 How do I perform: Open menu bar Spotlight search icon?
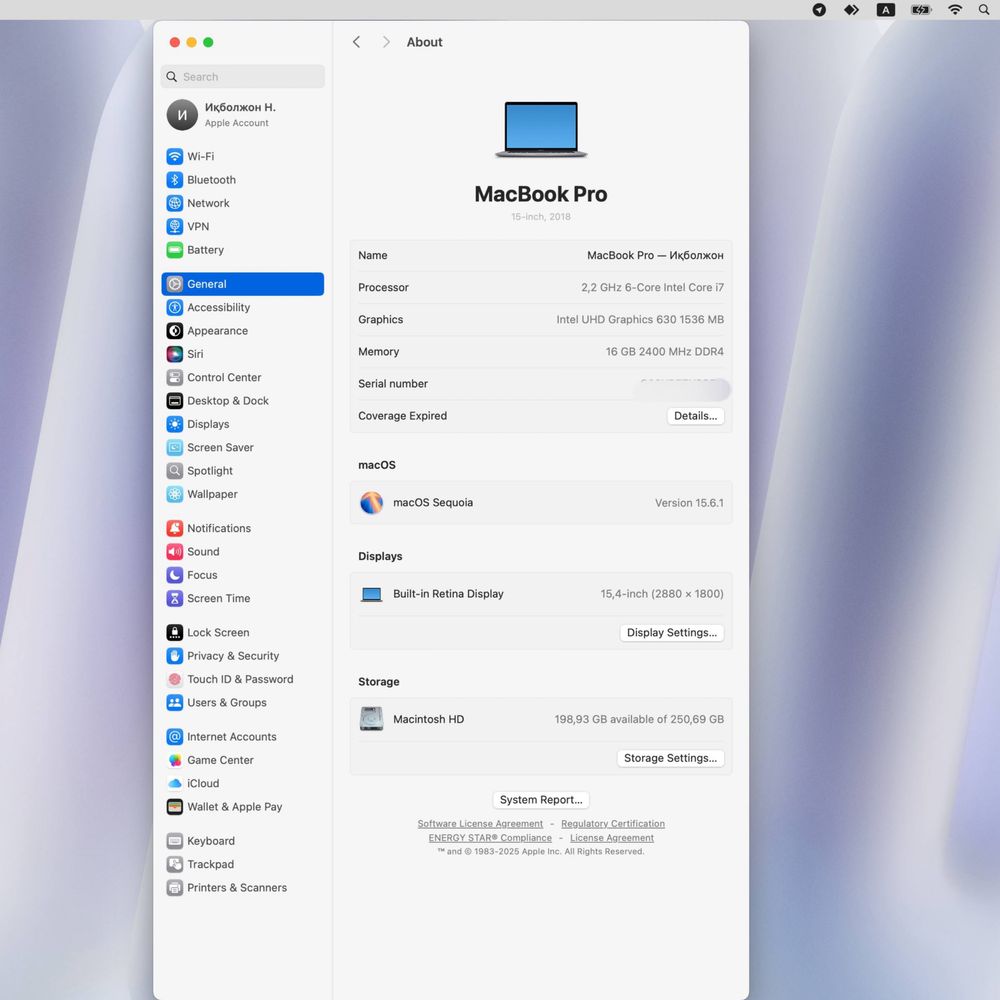tap(984, 10)
